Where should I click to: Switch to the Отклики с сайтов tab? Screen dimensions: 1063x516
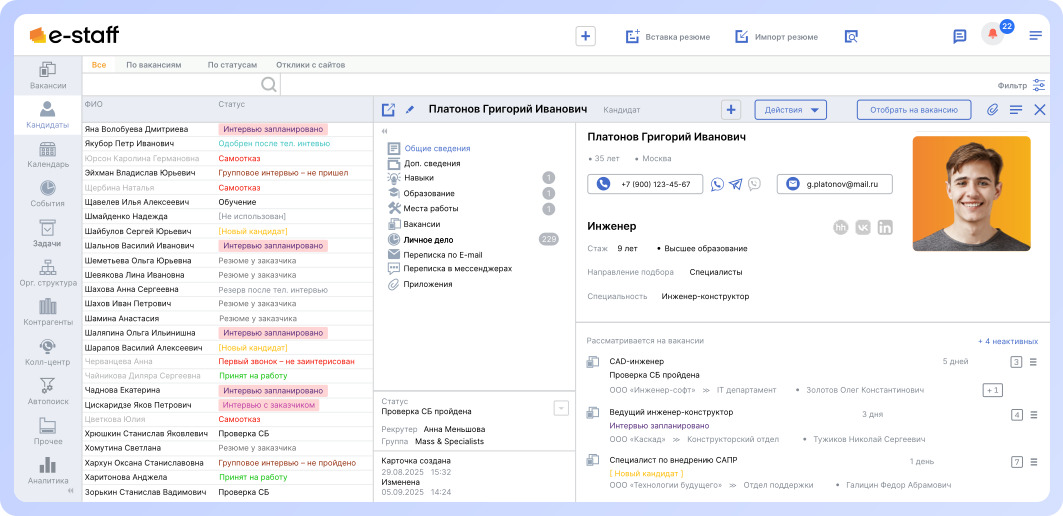click(x=310, y=64)
